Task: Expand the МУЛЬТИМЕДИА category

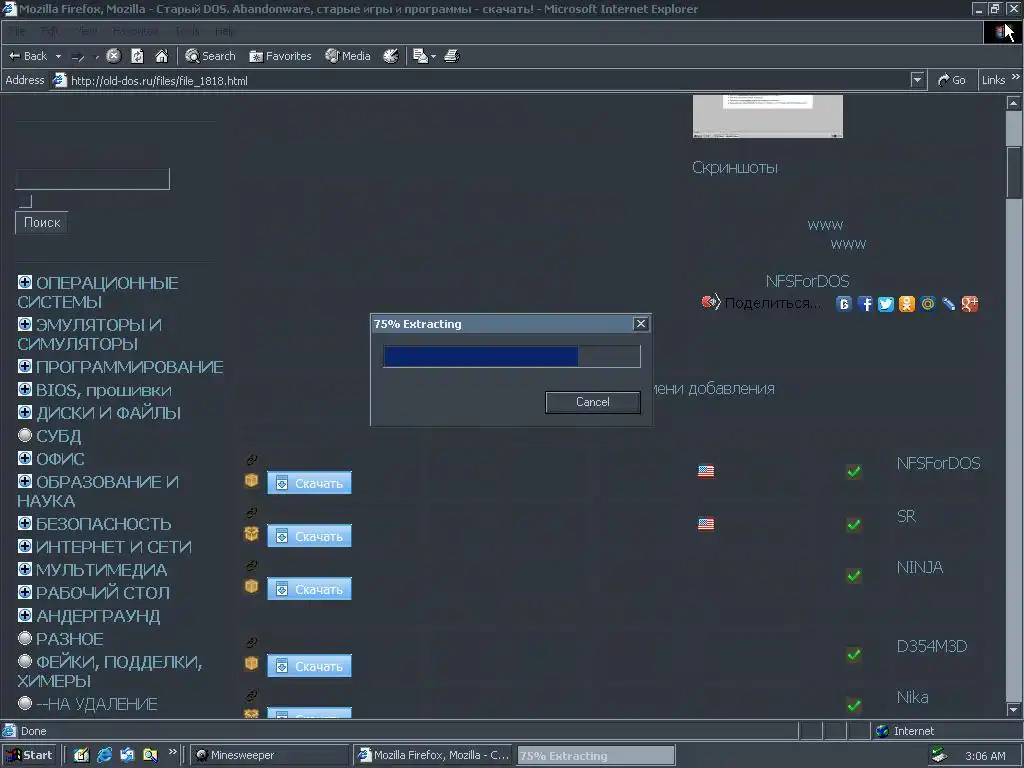Action: [25, 569]
